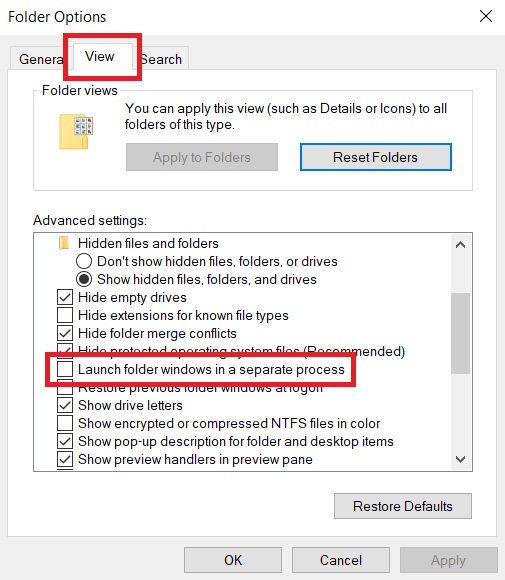Click the Hidden files and folders folder icon
Image resolution: width=505 pixels, height=580 pixels.
(x=64, y=243)
